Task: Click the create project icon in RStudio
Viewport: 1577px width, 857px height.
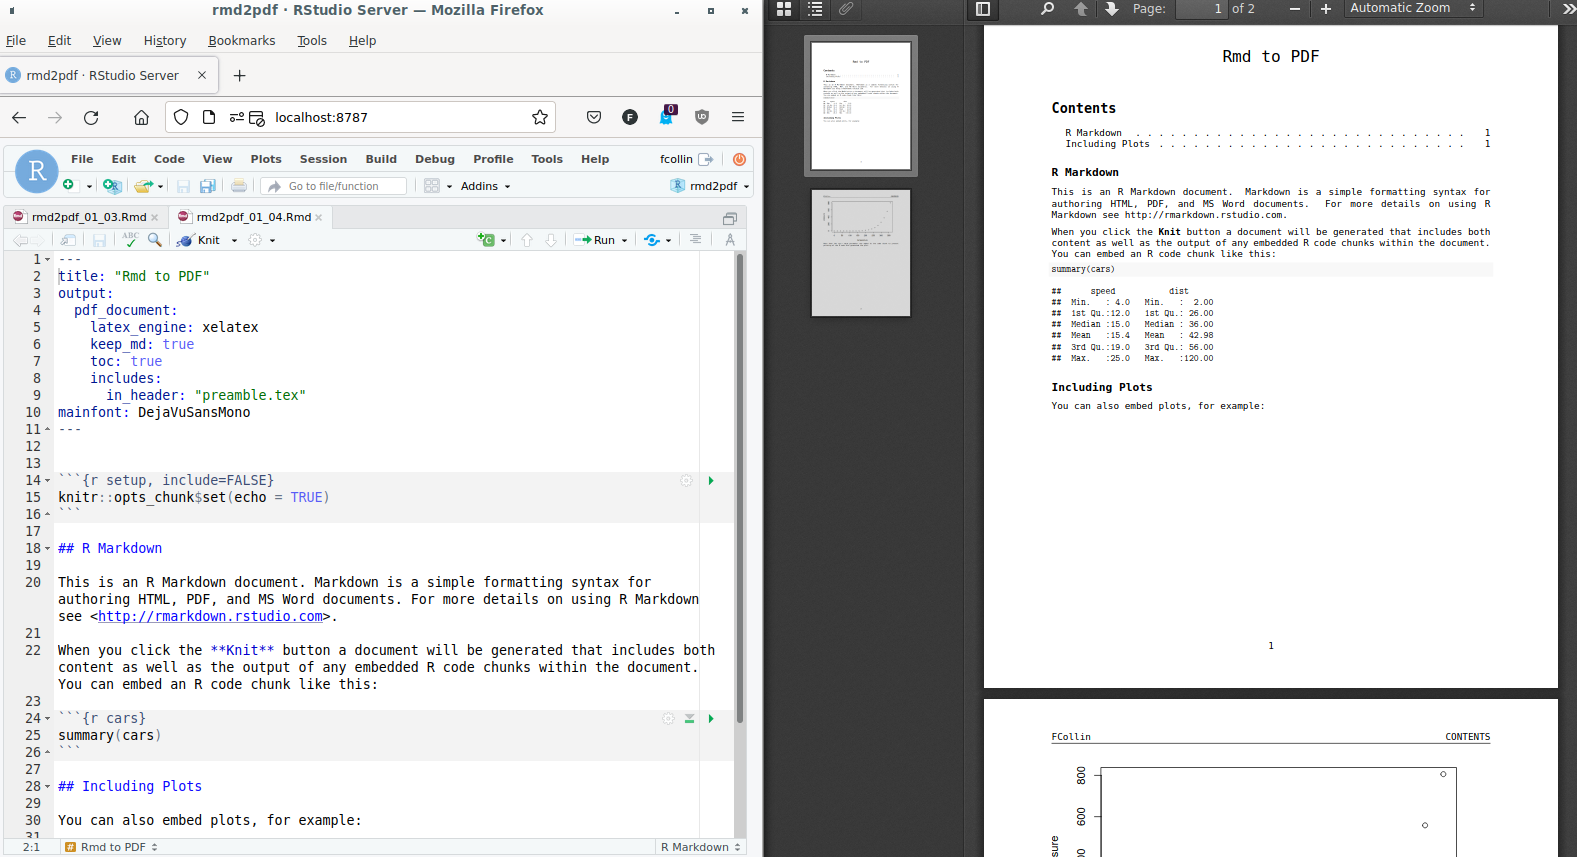Action: [112, 186]
